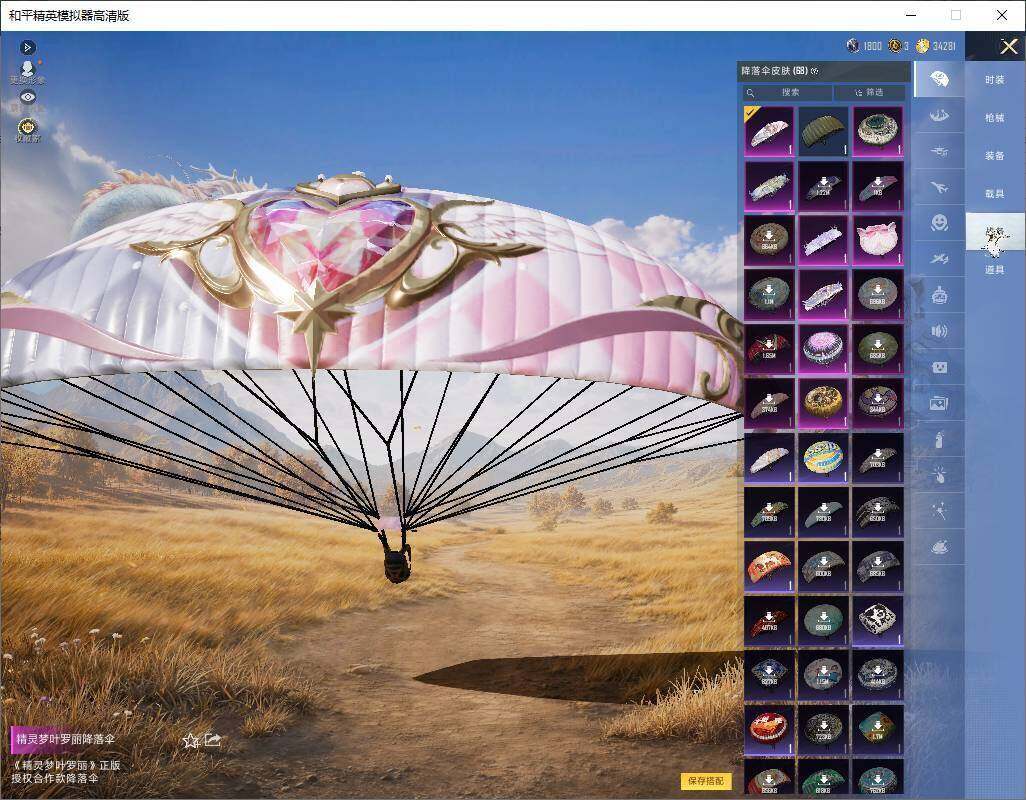Share the parachute skin via share icon

point(213,740)
